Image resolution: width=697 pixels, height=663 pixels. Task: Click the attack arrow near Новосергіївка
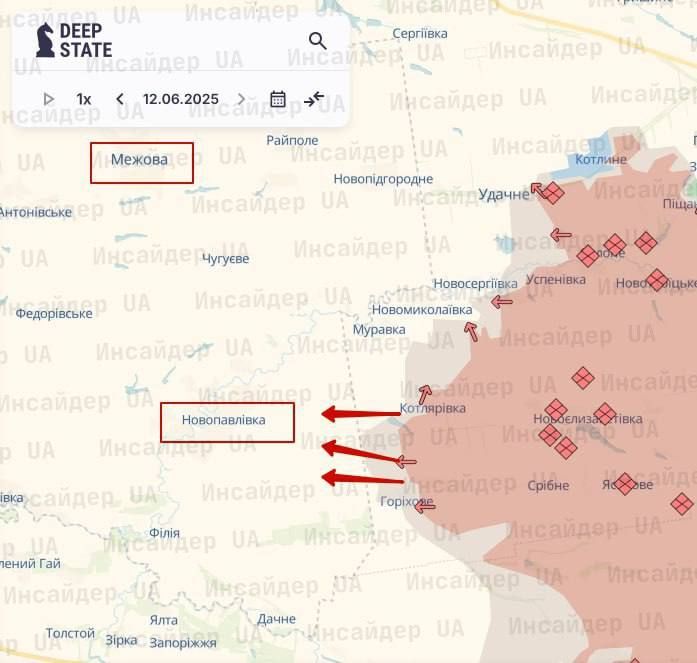coord(501,301)
